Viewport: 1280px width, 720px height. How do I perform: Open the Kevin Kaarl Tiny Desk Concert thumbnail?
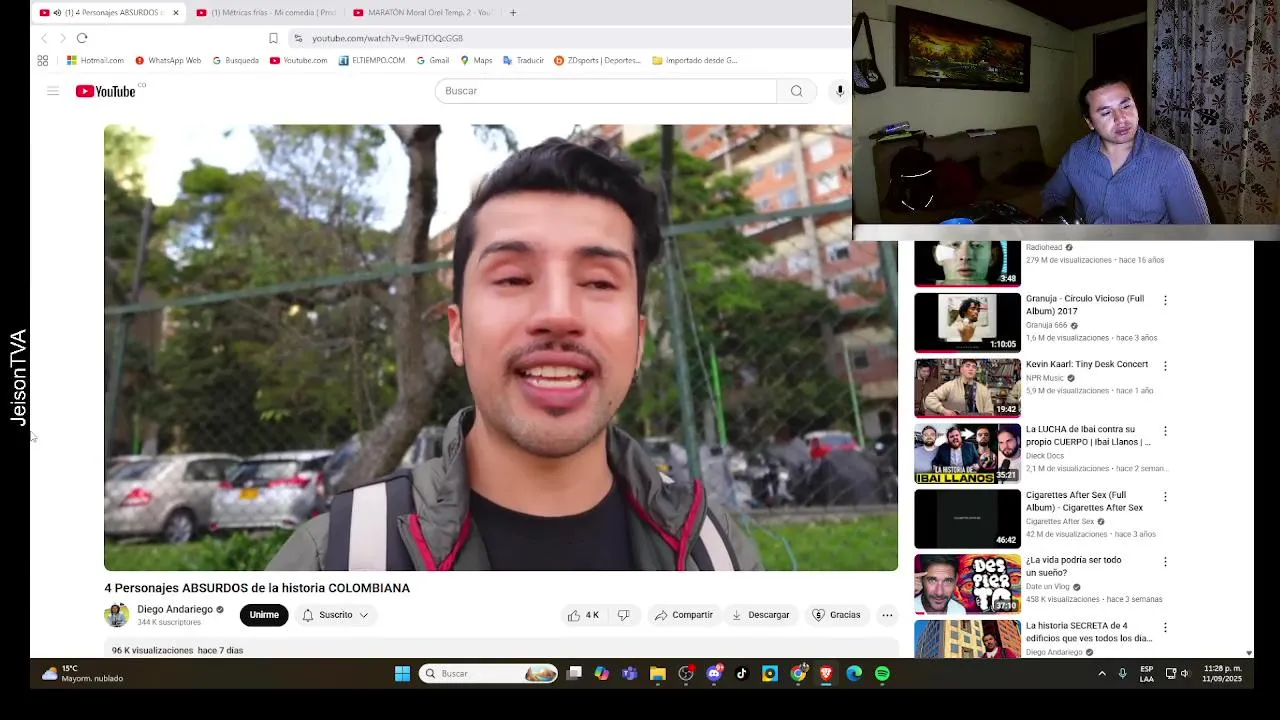pos(967,388)
